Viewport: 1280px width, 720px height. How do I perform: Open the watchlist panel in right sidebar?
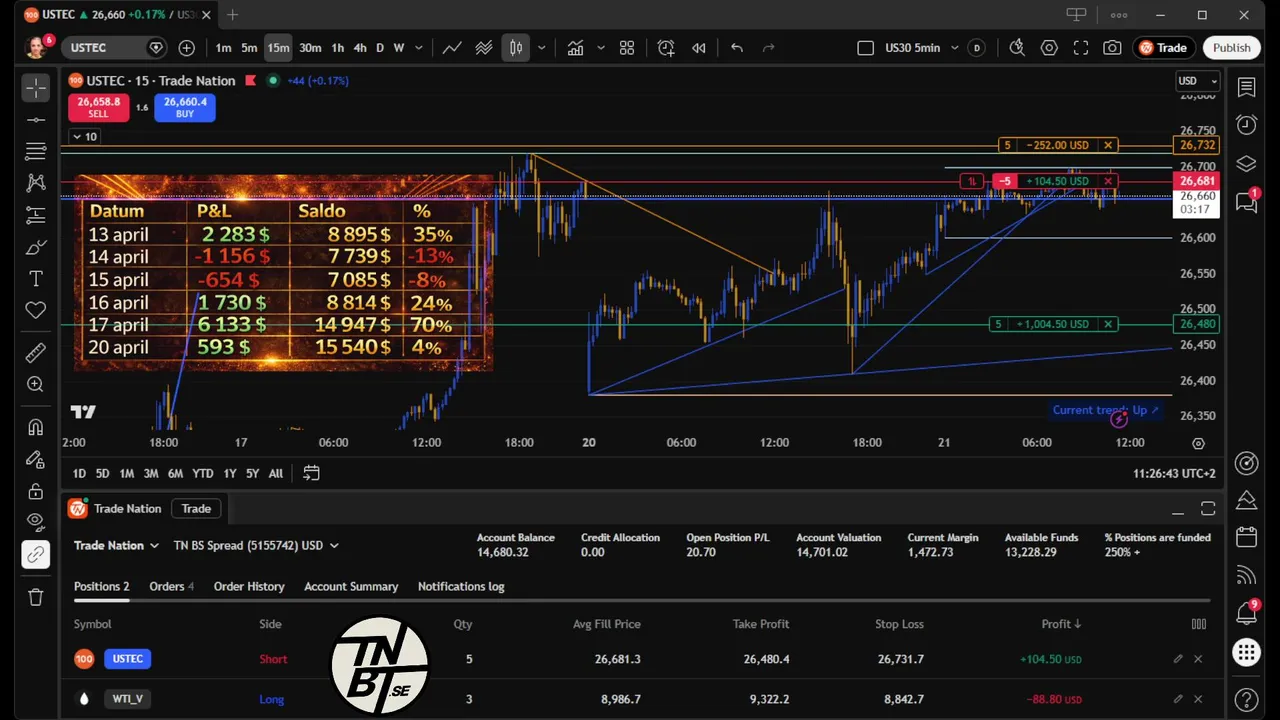tap(1246, 88)
